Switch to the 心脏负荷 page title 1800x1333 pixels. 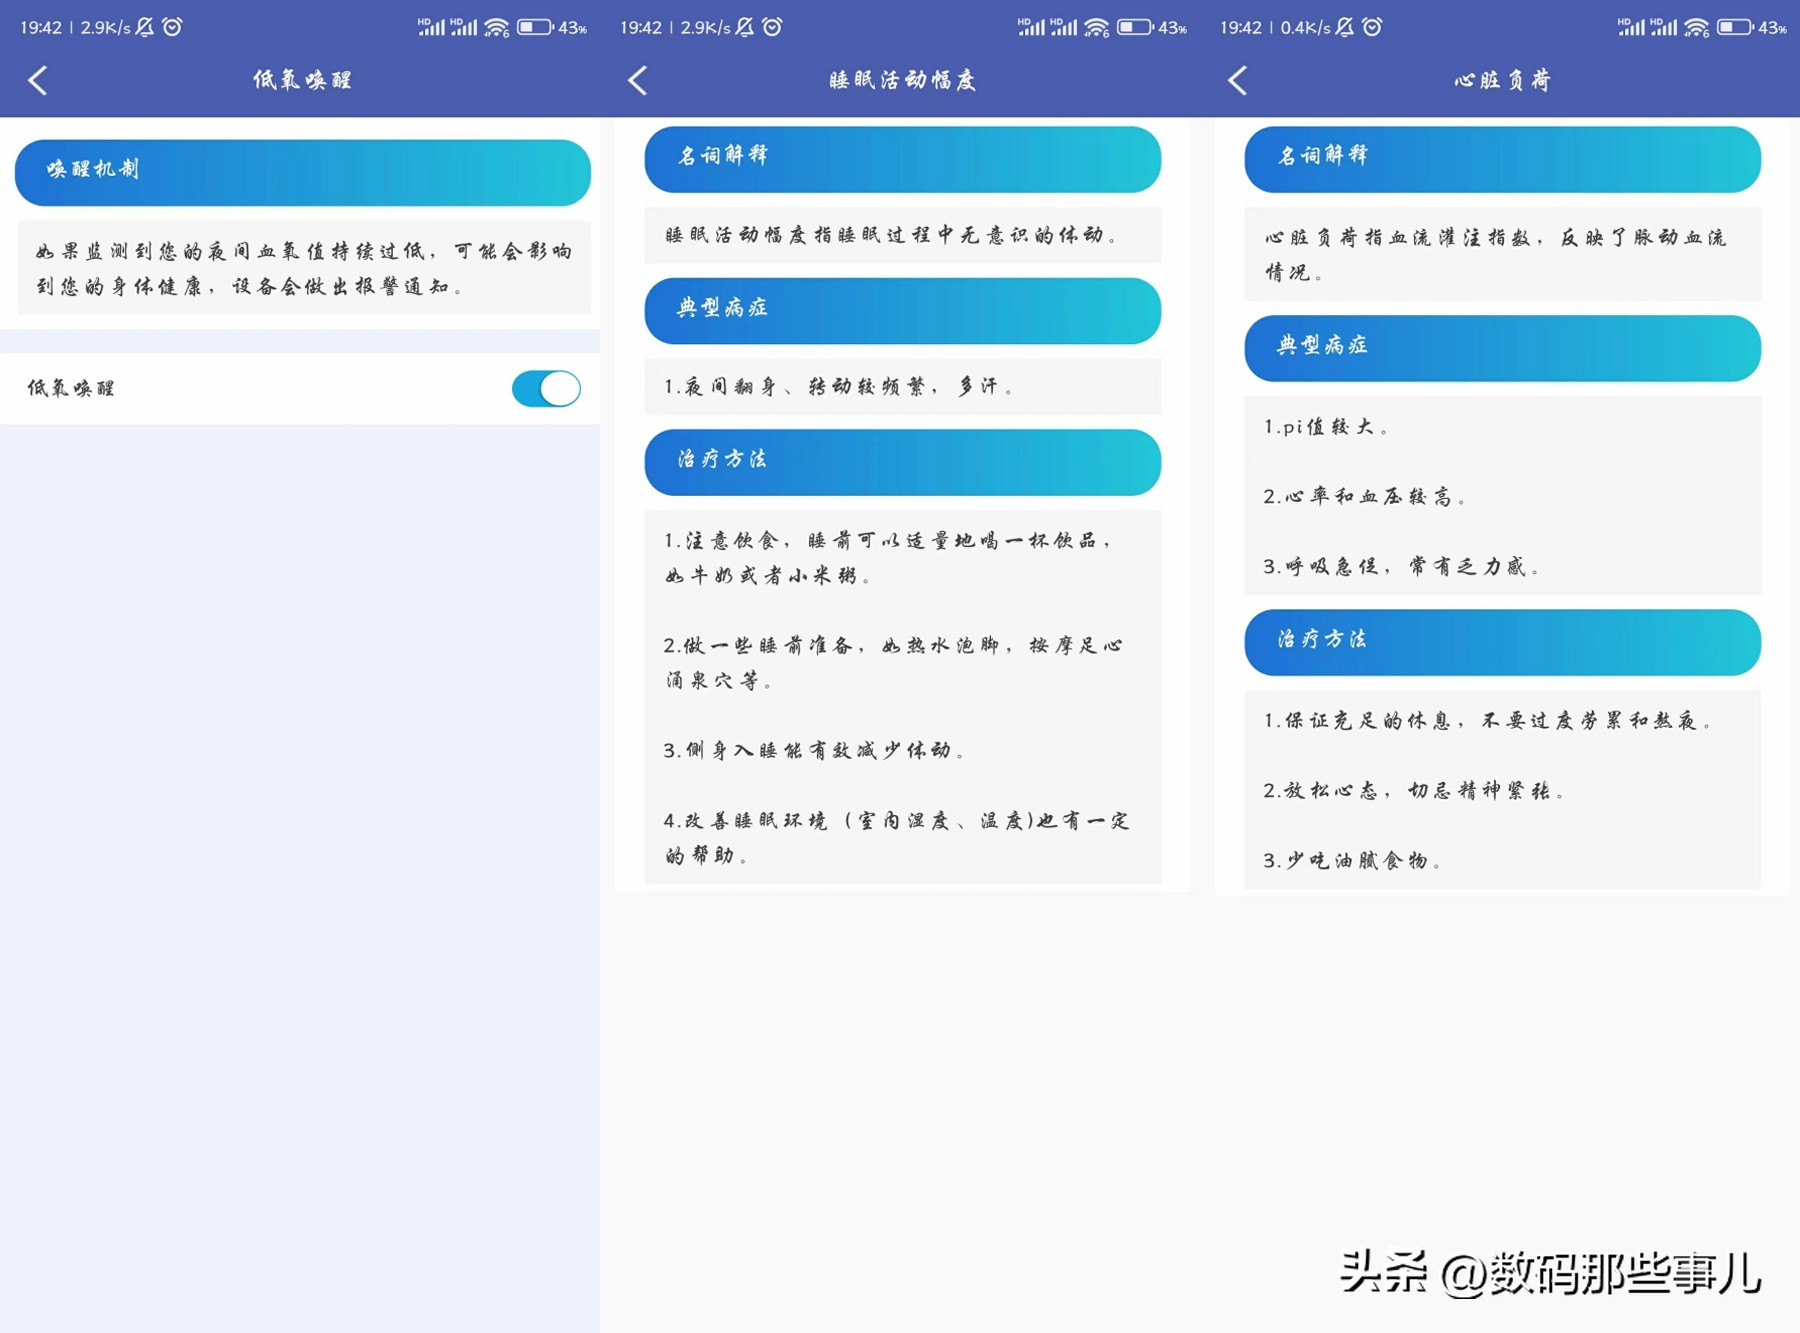click(x=1498, y=79)
